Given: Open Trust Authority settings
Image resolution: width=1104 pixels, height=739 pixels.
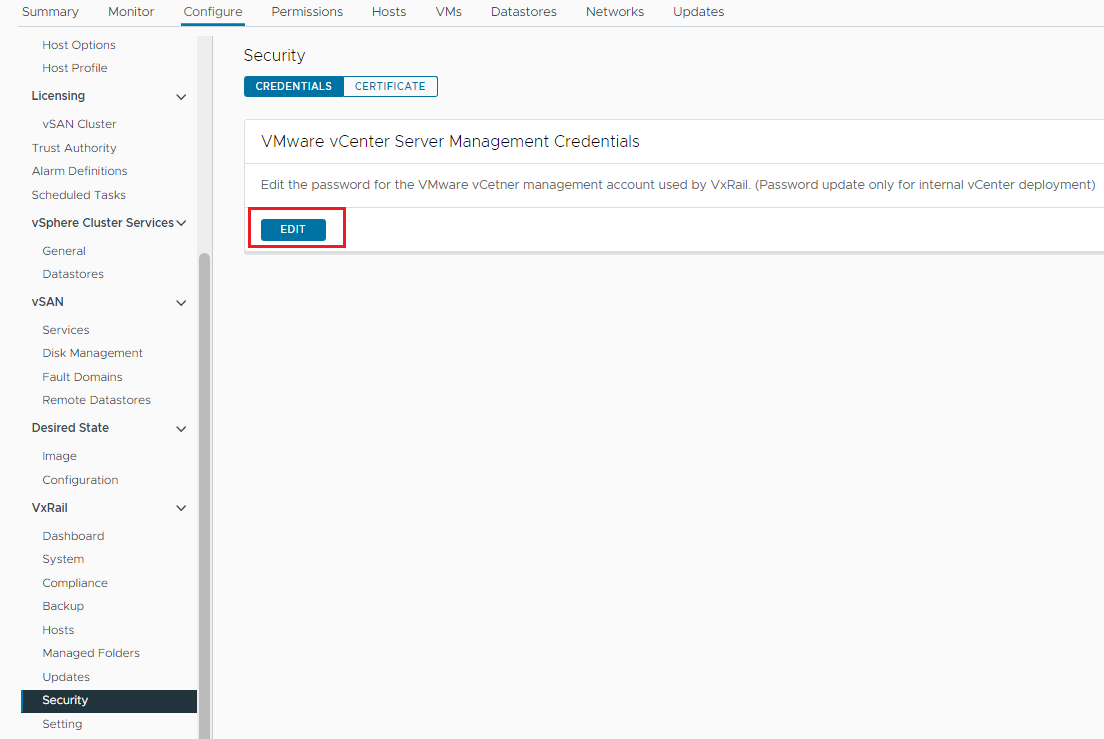Looking at the screenshot, I should 74,149.
